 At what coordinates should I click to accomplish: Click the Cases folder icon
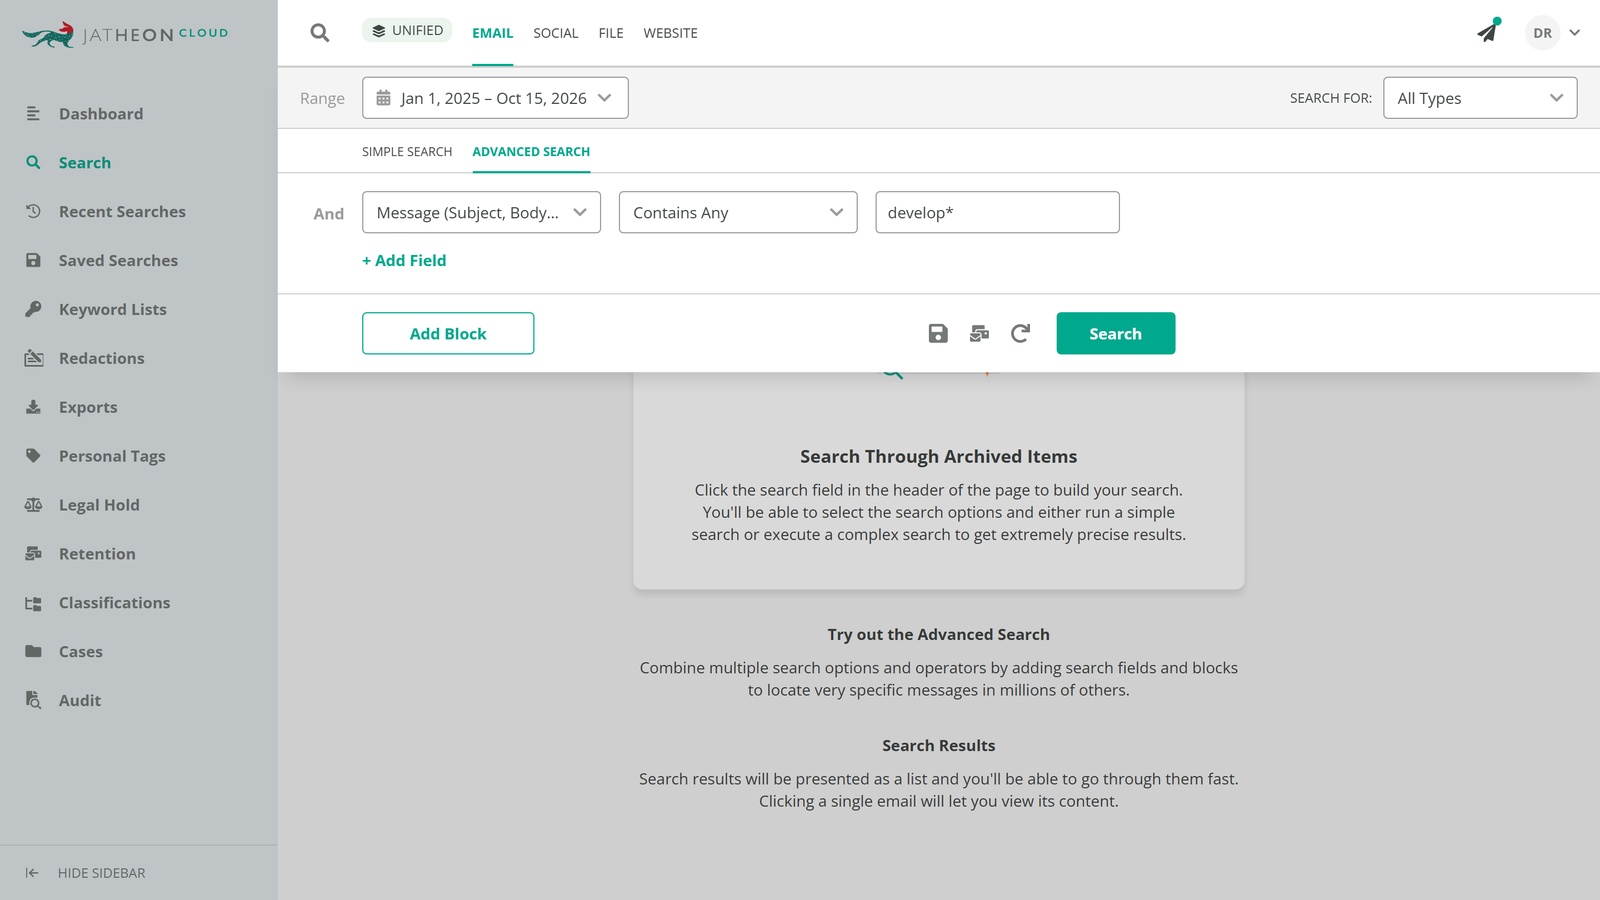(33, 652)
